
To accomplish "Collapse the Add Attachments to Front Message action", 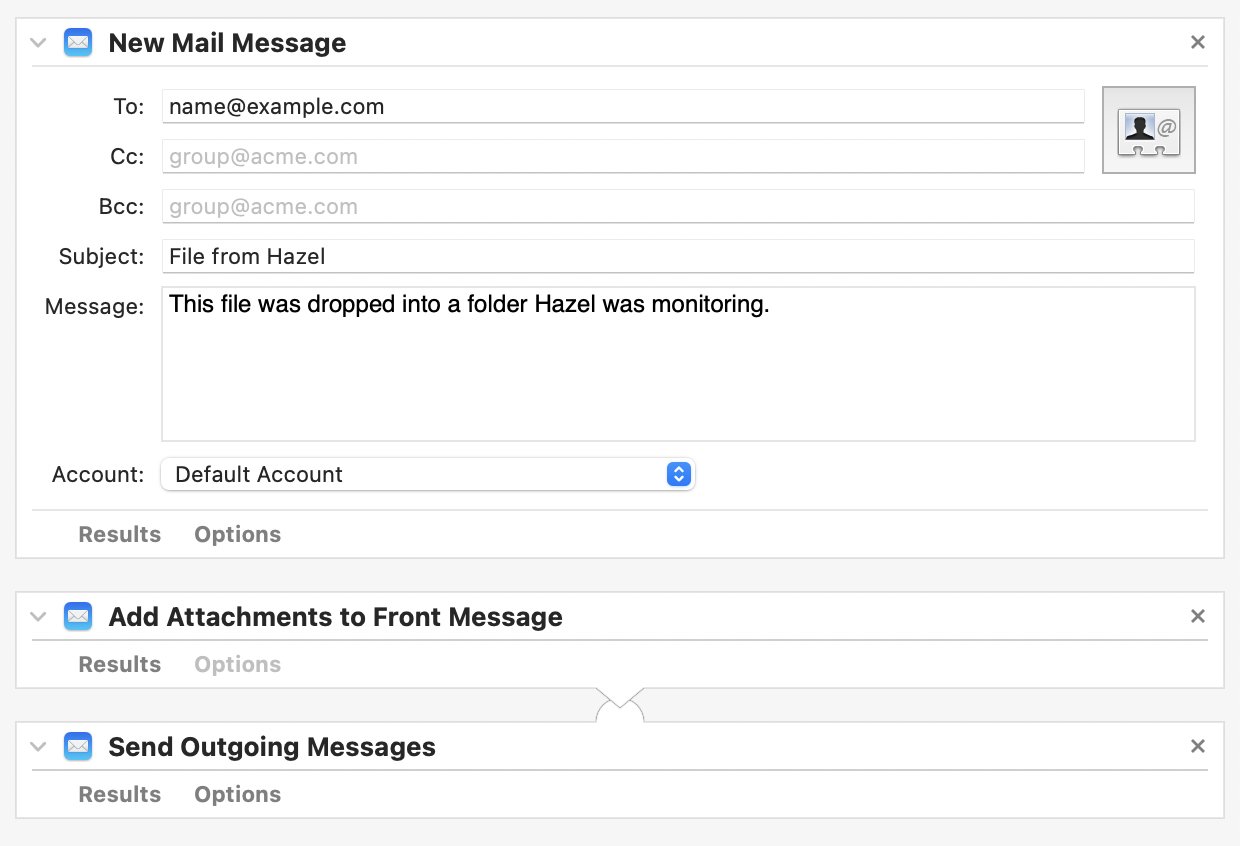I will (38, 617).
